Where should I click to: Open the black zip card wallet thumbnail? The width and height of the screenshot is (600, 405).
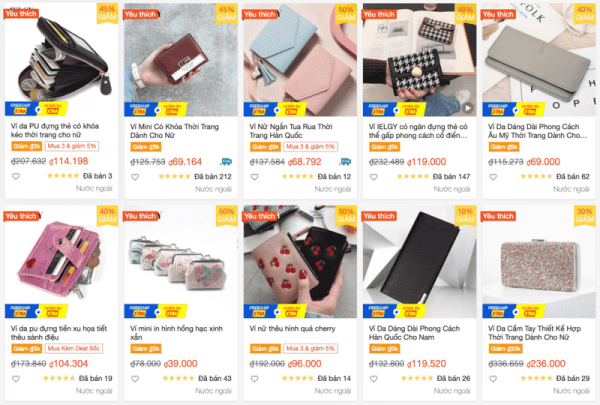(x=61, y=60)
